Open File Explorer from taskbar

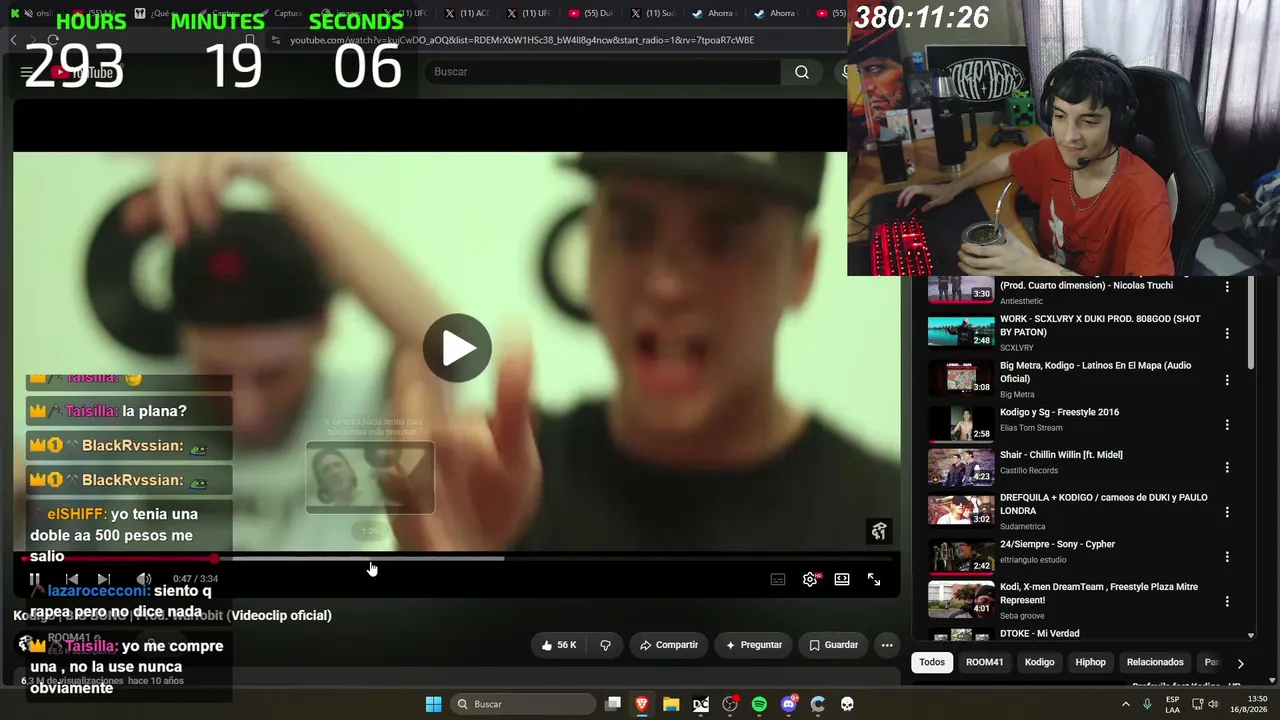671,704
